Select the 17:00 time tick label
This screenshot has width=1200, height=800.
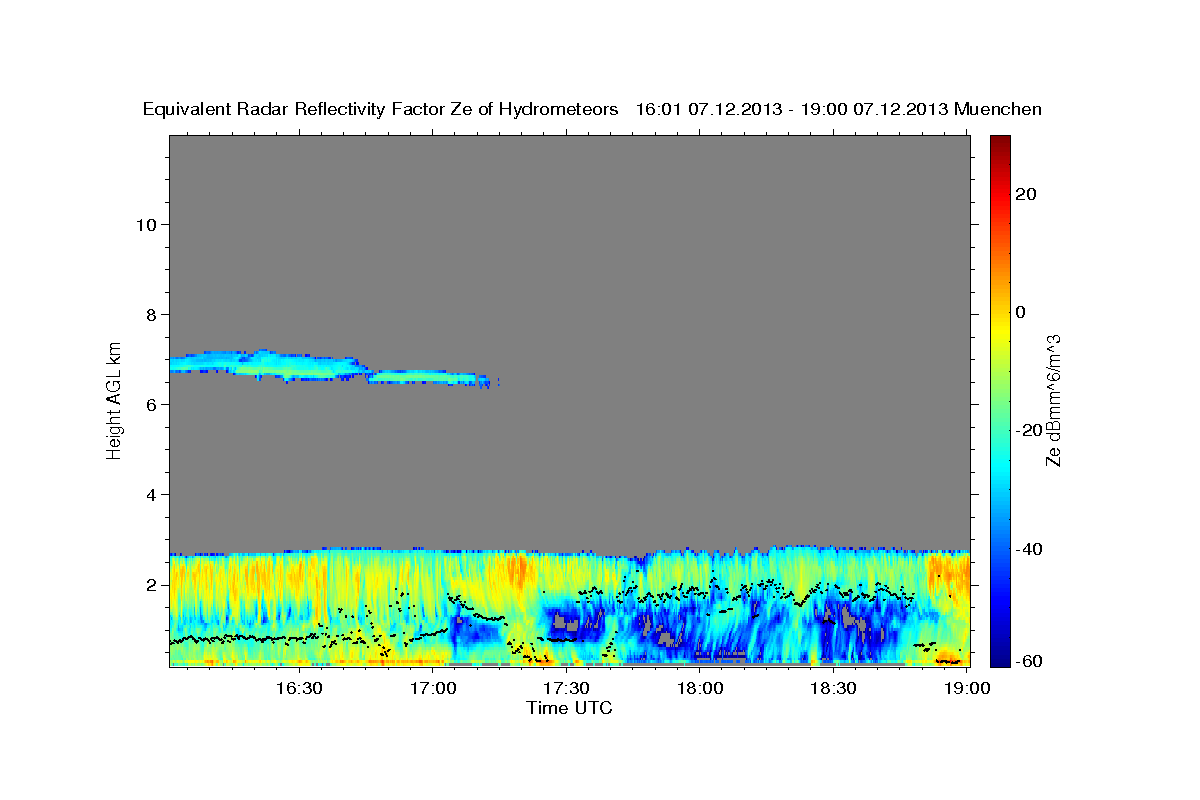tap(434, 689)
